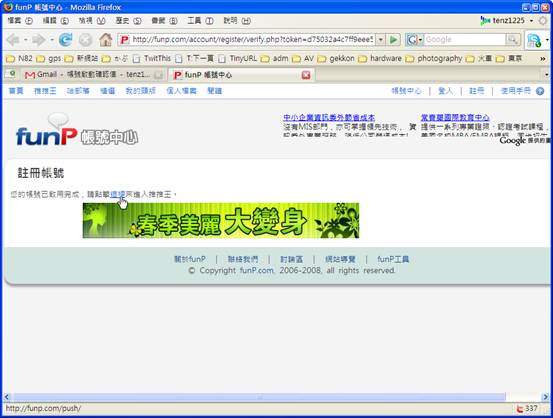Click the small icon left of Gmail tab
Viewport: 553px width, 418px height.
[10, 74]
